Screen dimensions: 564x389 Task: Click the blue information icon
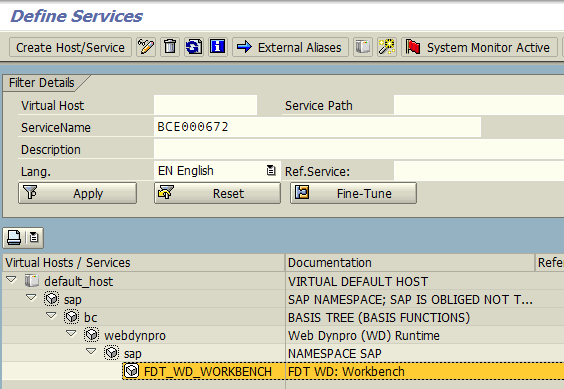(x=218, y=47)
